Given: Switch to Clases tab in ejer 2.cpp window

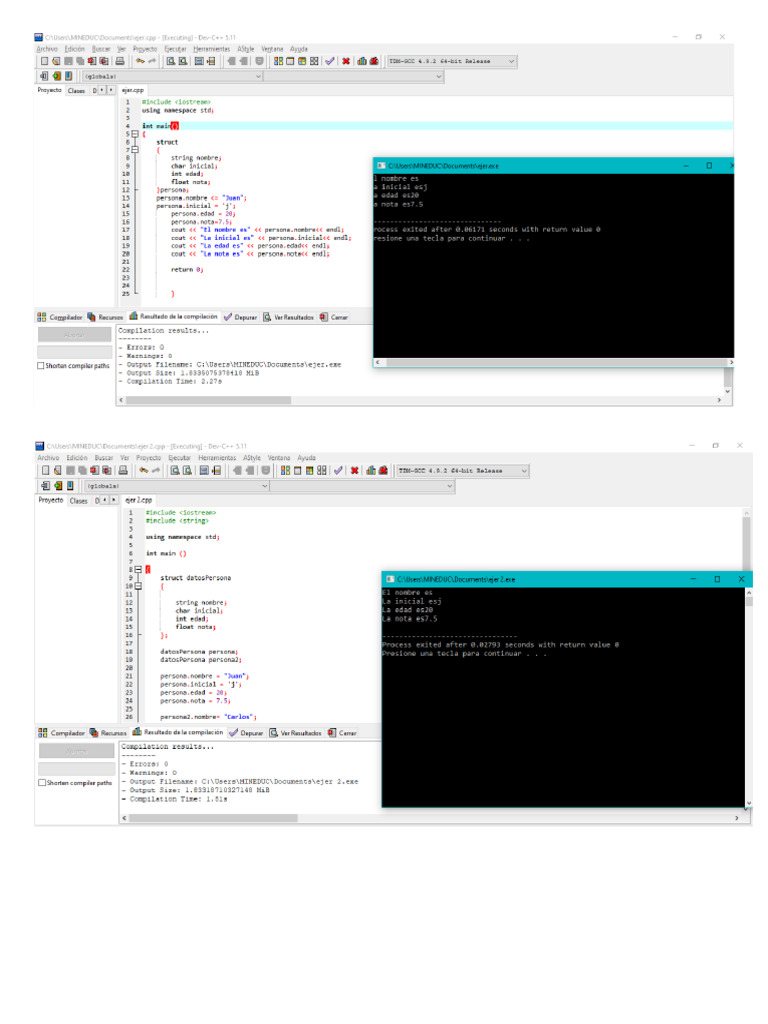Looking at the screenshot, I should pyautogui.click(x=78, y=500).
